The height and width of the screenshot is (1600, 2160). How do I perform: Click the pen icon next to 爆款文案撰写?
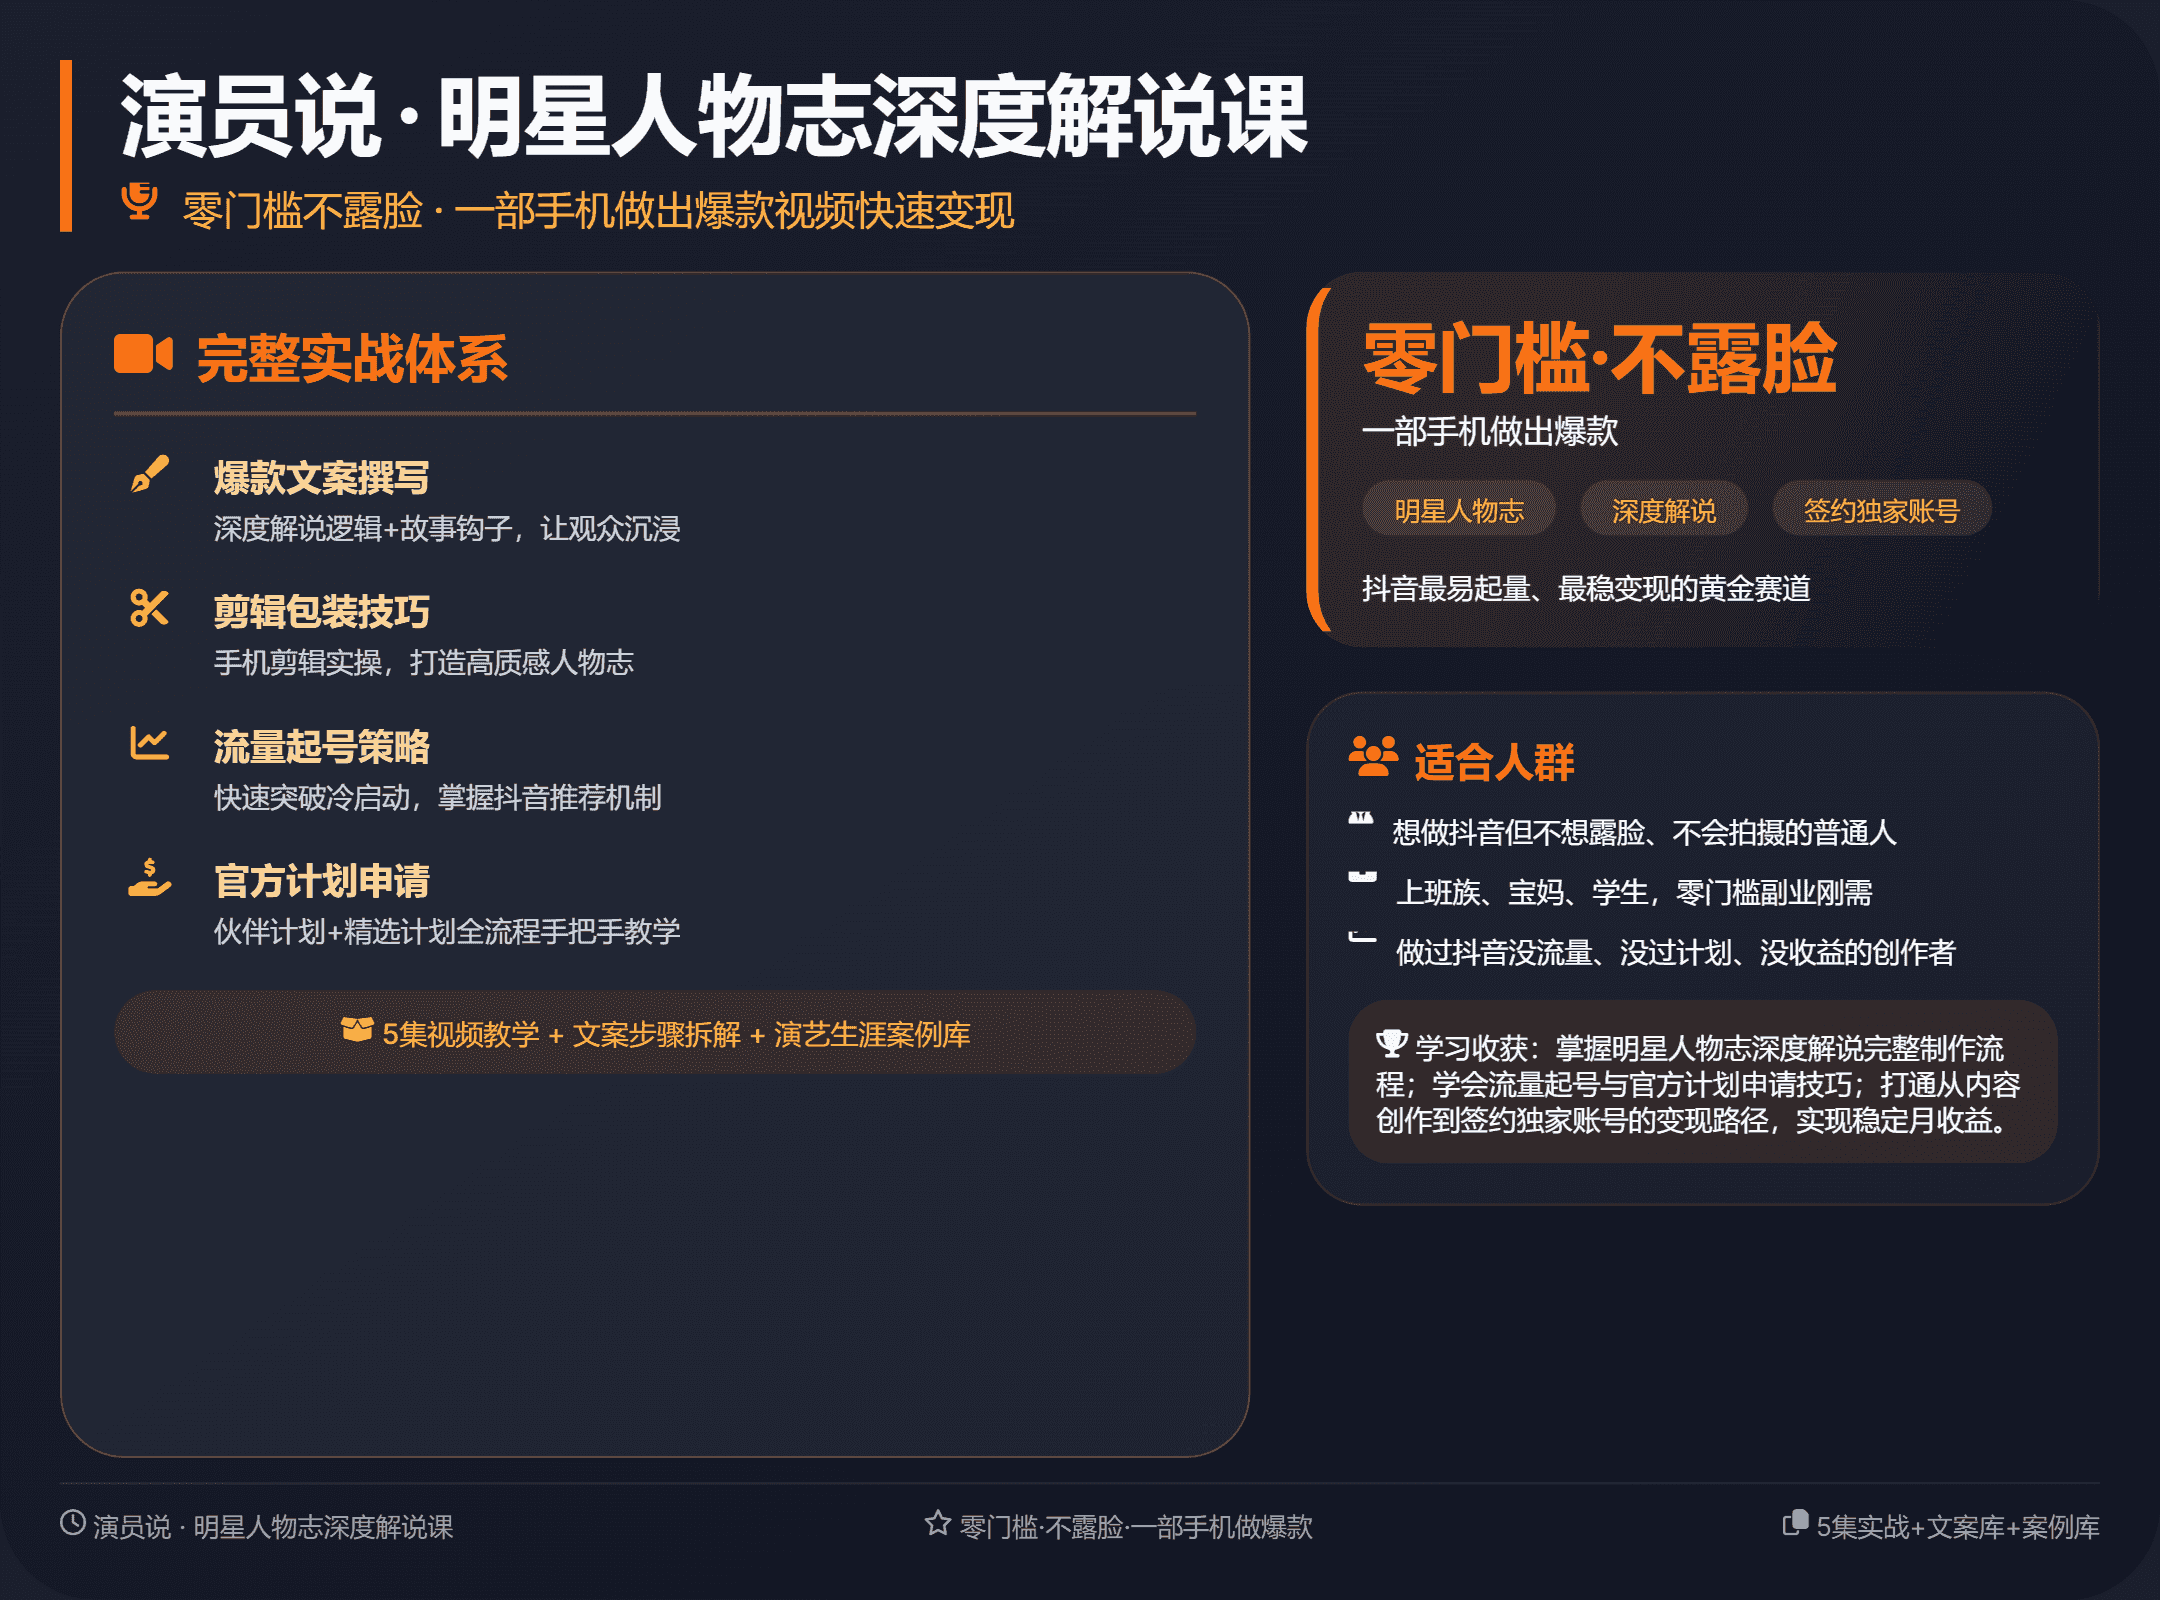[150, 474]
